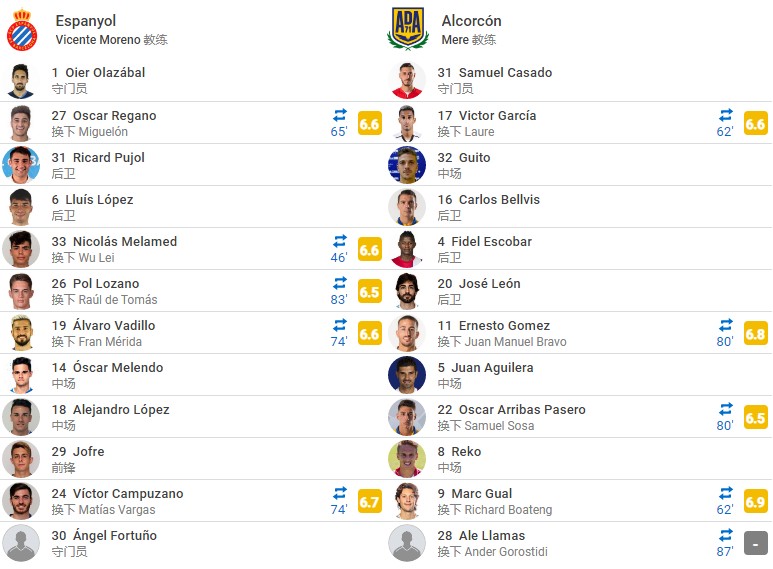Viewport: 773px width, 569px height.
Task: Click Ale Llamas's grey dash rating badge
Action: click(756, 544)
